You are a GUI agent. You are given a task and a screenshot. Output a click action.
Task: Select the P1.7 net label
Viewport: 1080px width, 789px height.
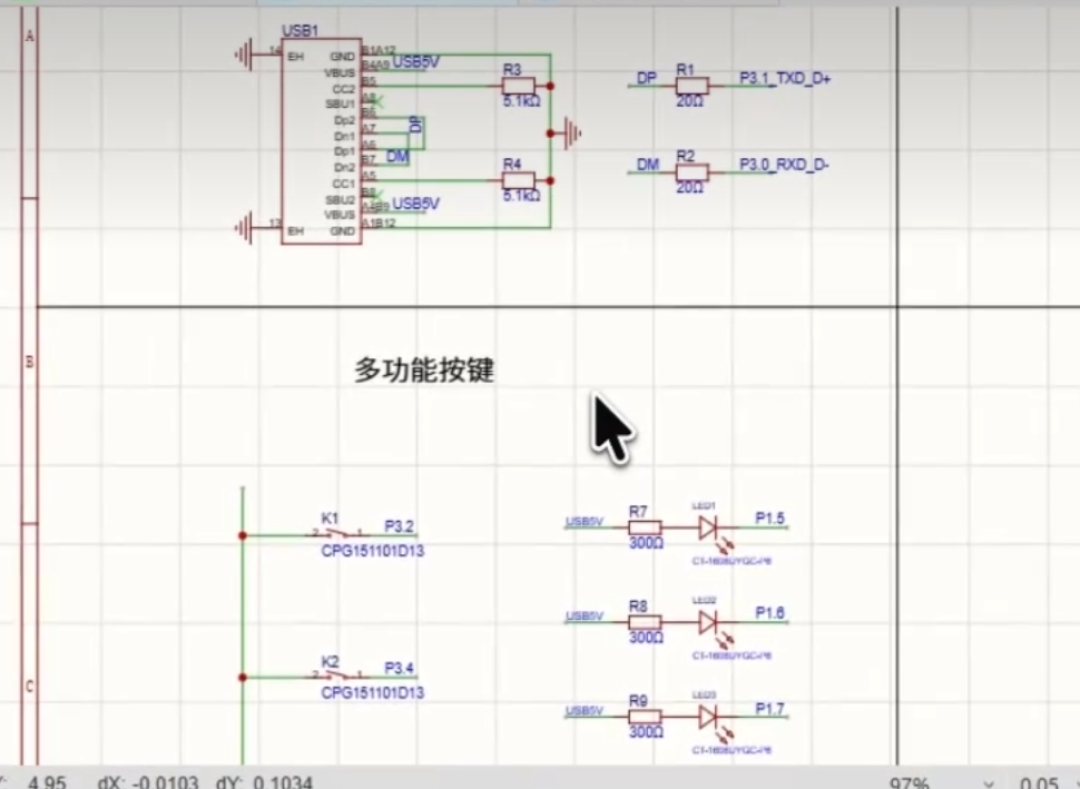click(x=770, y=708)
